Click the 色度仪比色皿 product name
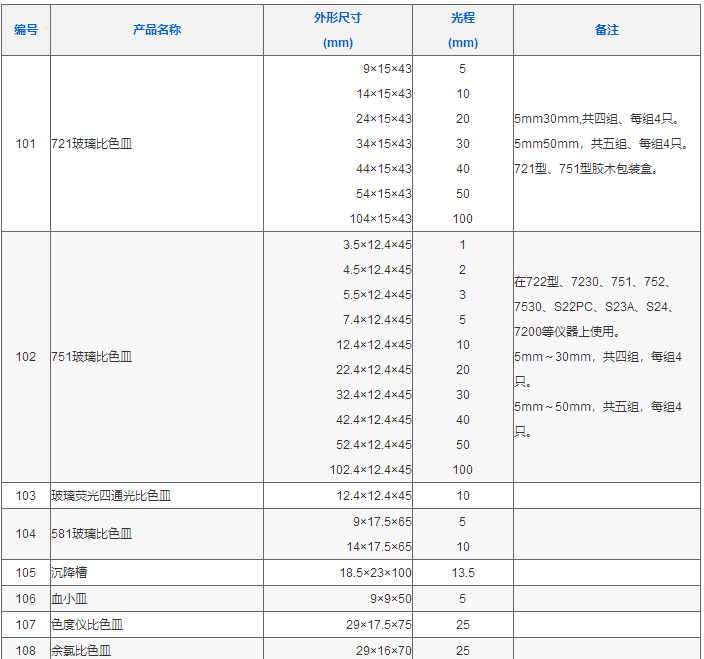The height and width of the screenshot is (659, 704). (x=87, y=625)
